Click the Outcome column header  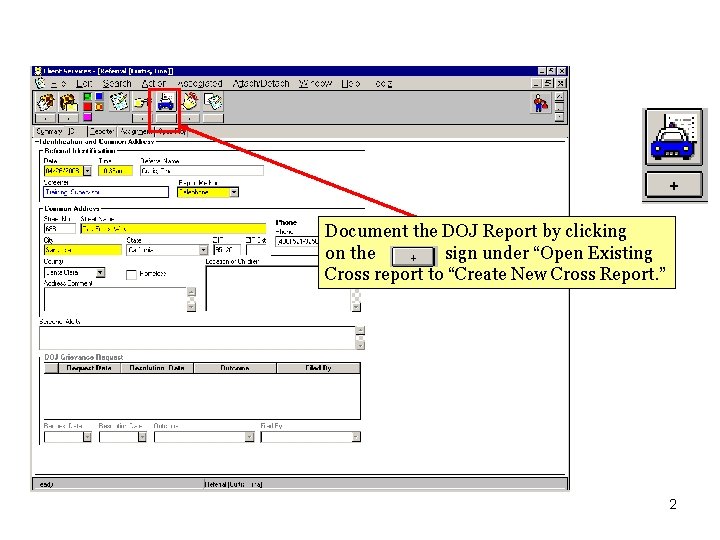point(235,368)
